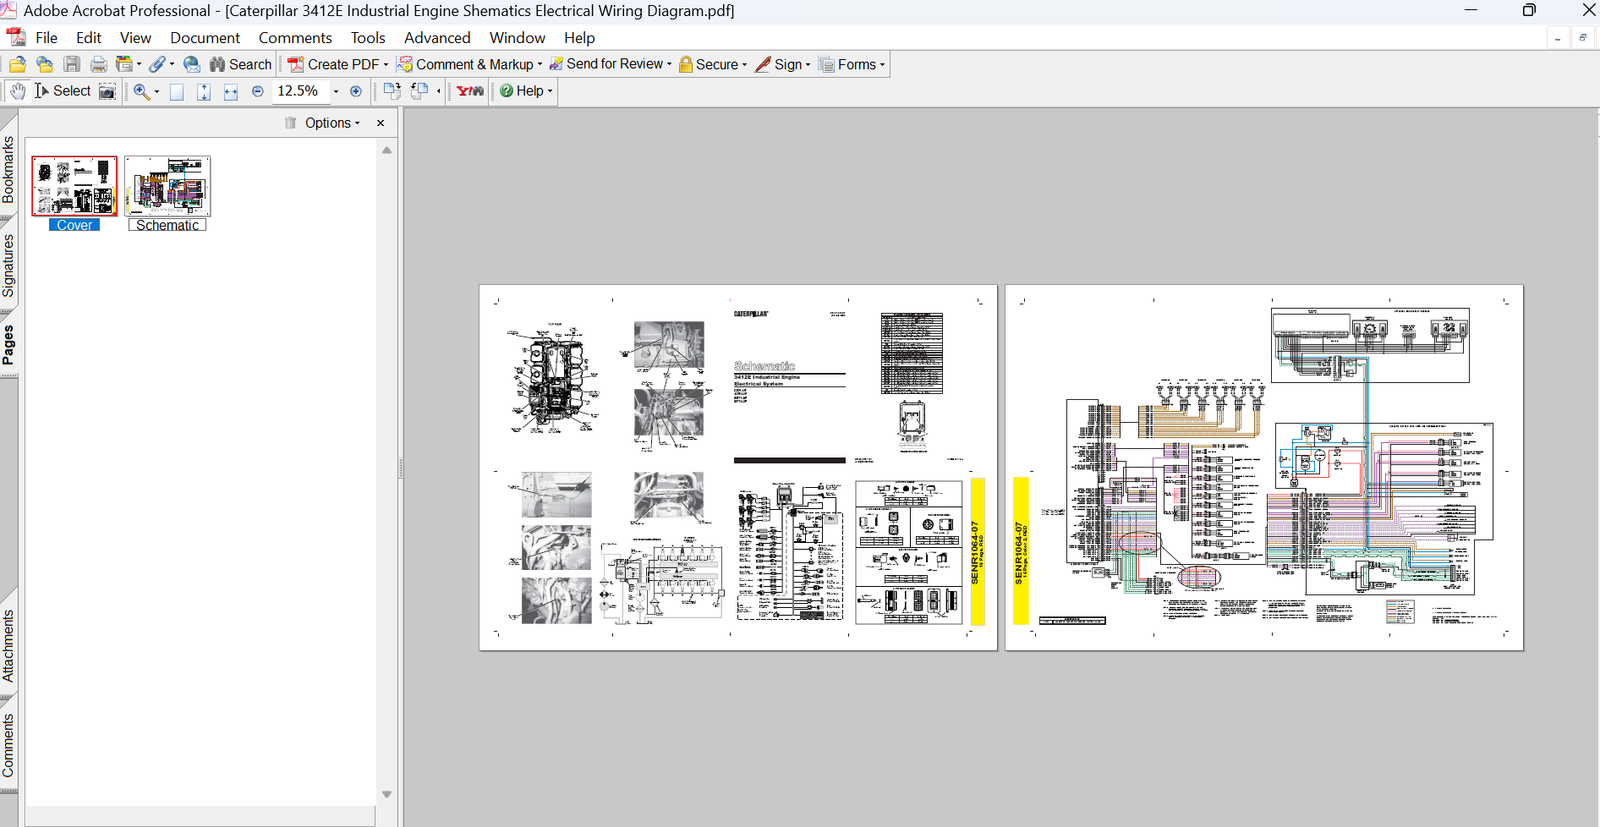Set view to Actual Size icon
The width and height of the screenshot is (1600, 827).
click(177, 91)
